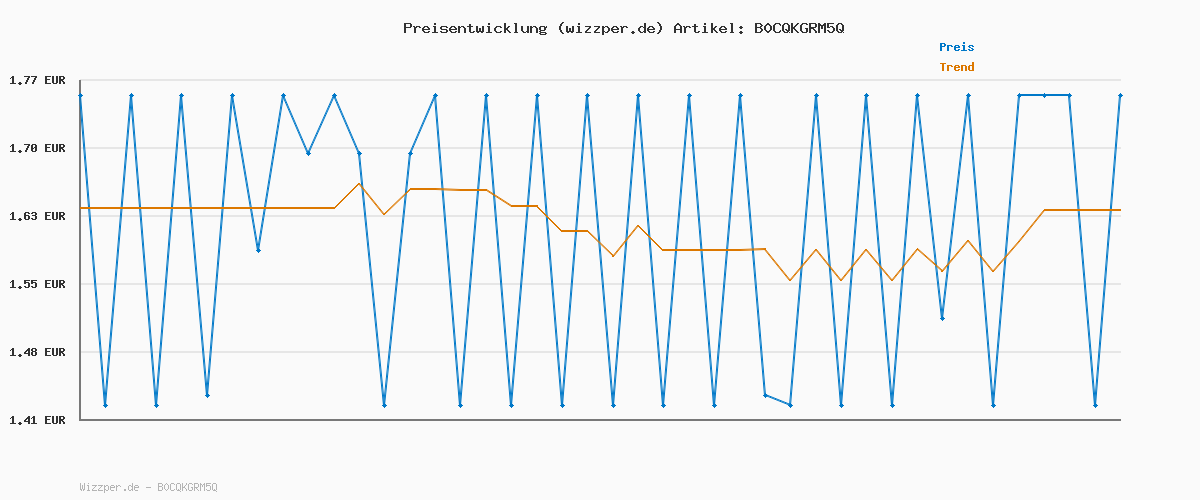Screen dimensions: 1200x500
Task: Click the article code B0CQKGRM5Q in the title
Action: 799,28
